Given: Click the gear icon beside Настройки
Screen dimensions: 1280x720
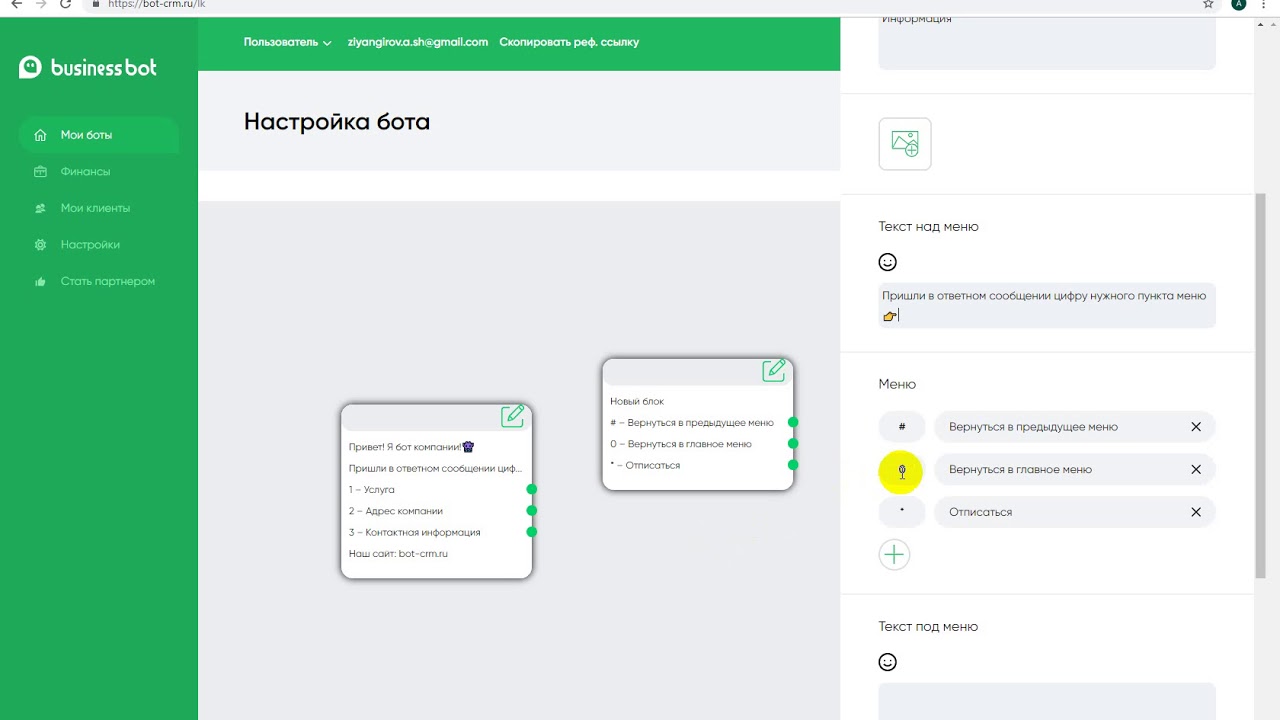Looking at the screenshot, I should point(40,245).
